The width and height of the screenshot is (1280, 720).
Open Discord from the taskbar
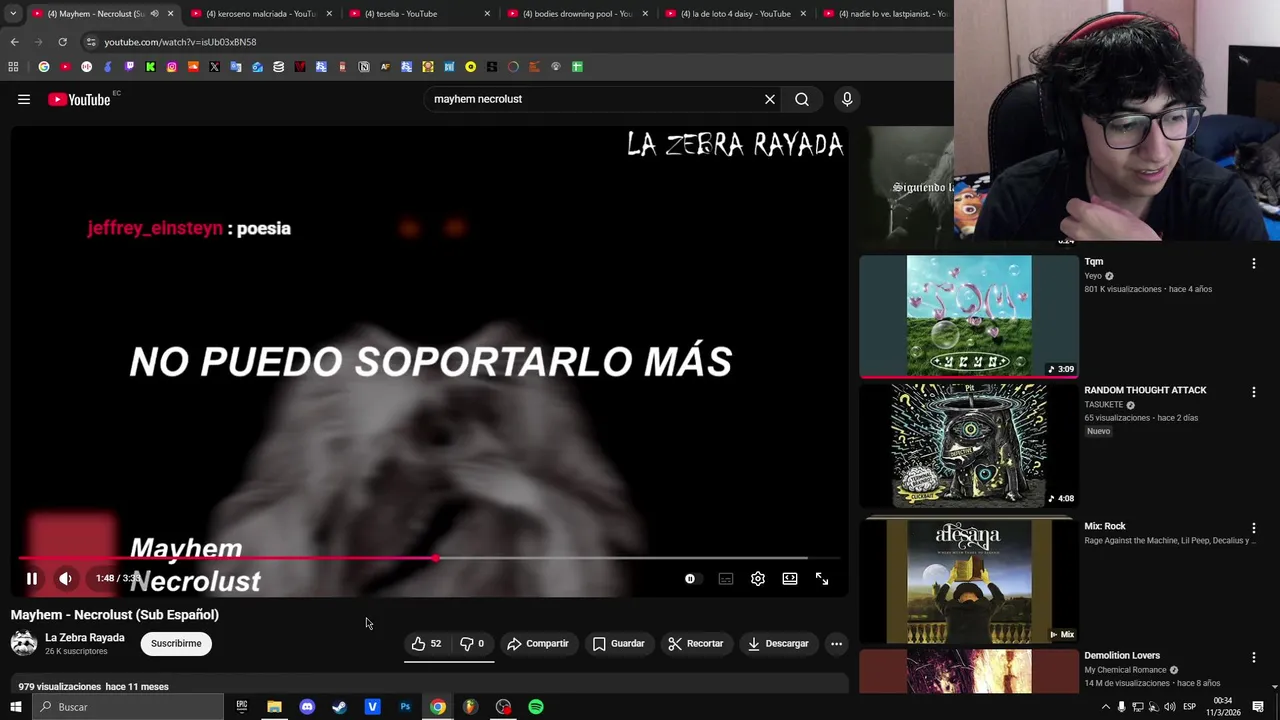pyautogui.click(x=307, y=707)
